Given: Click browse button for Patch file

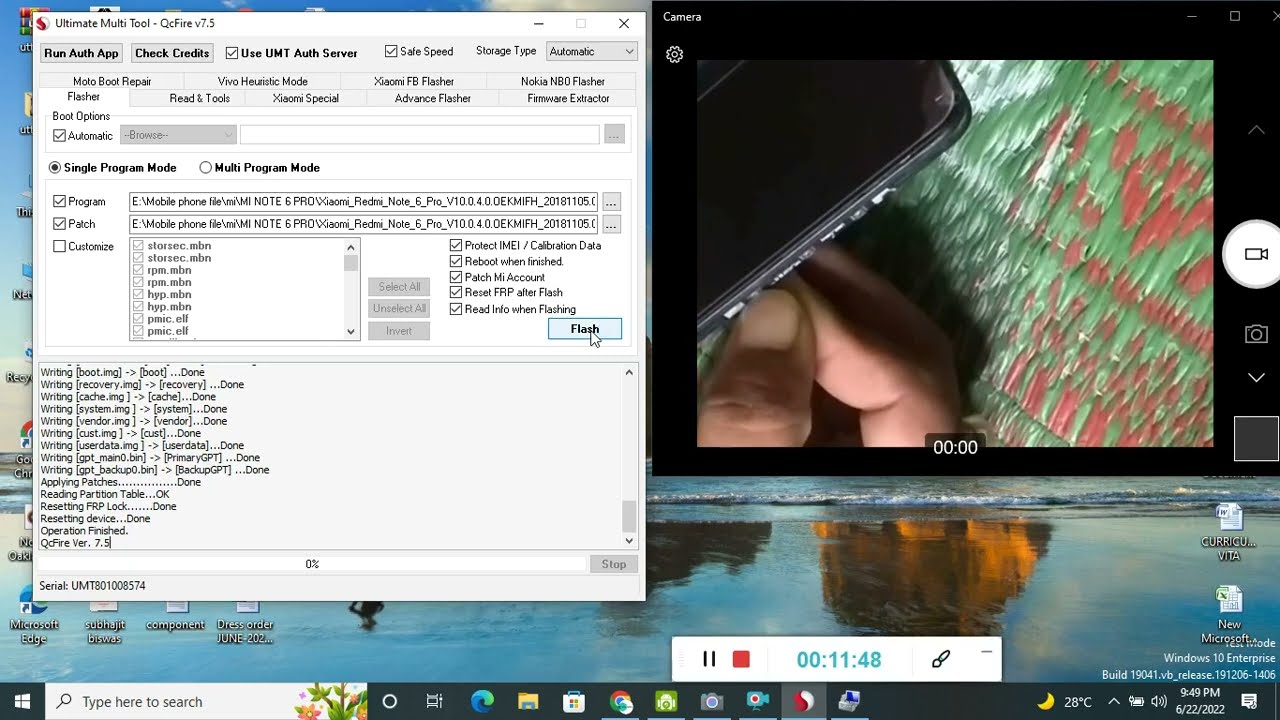Looking at the screenshot, I should click(611, 224).
